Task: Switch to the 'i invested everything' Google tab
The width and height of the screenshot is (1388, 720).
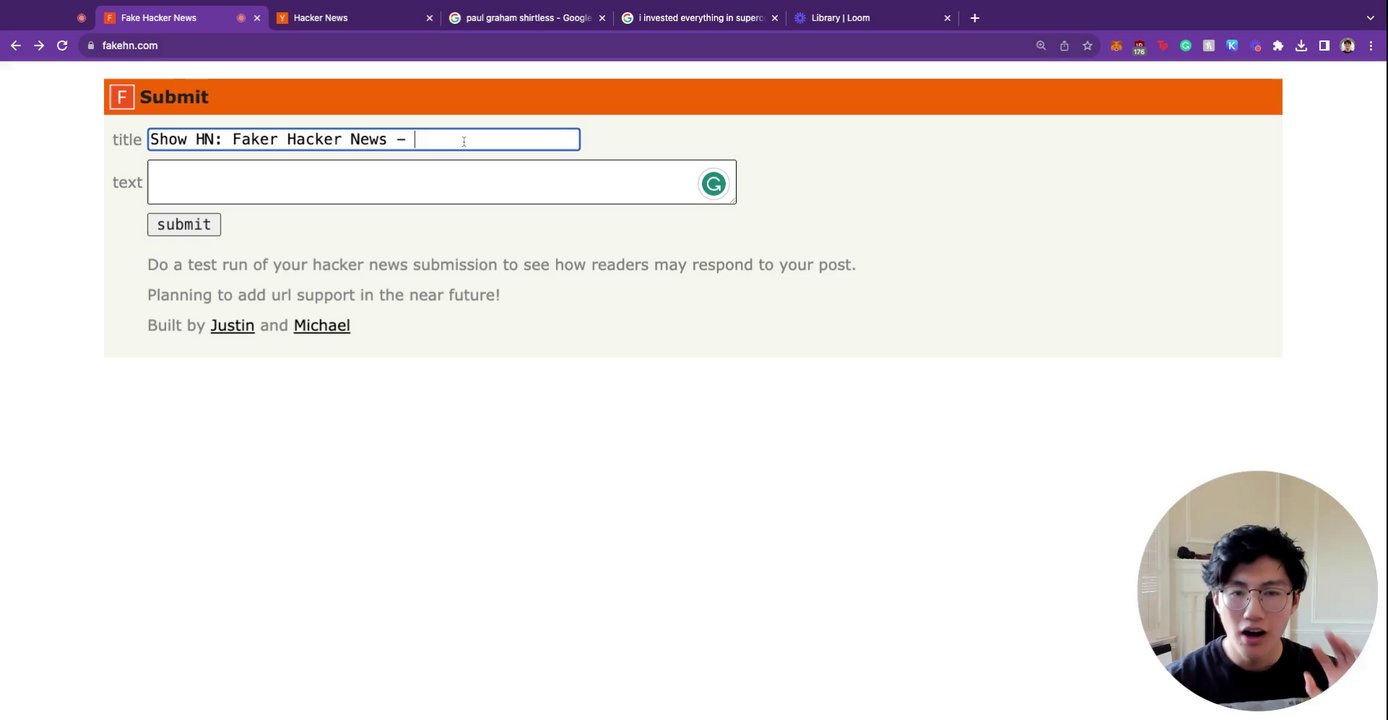Action: tap(700, 18)
